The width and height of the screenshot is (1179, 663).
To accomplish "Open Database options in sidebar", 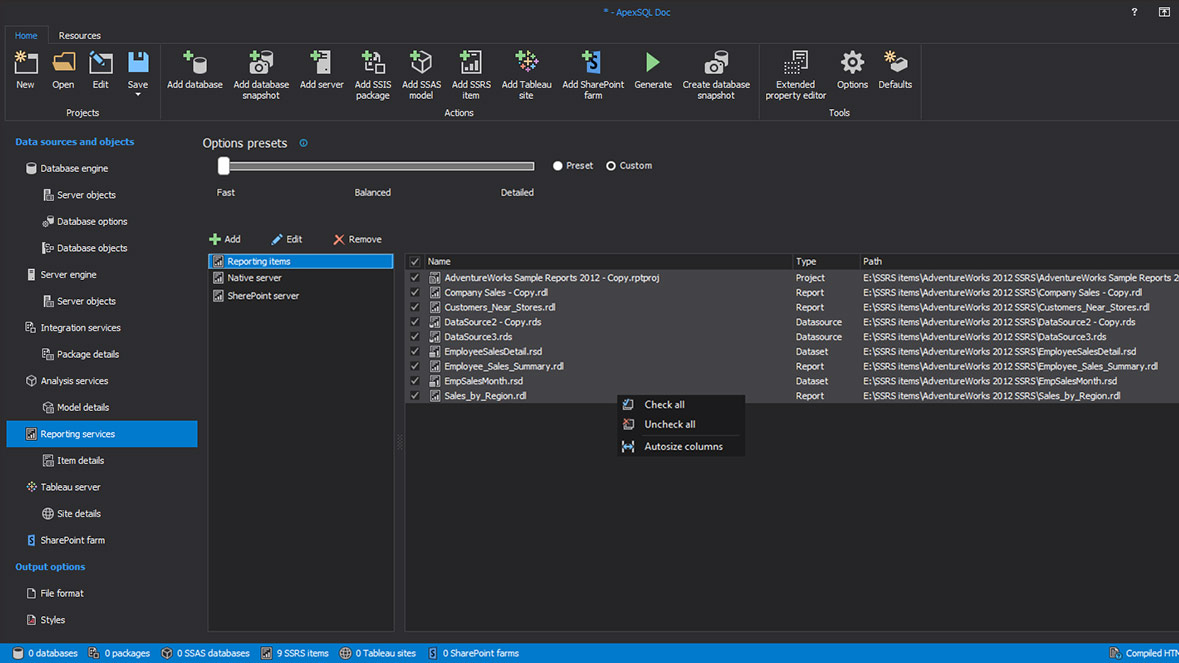I will pos(92,222).
